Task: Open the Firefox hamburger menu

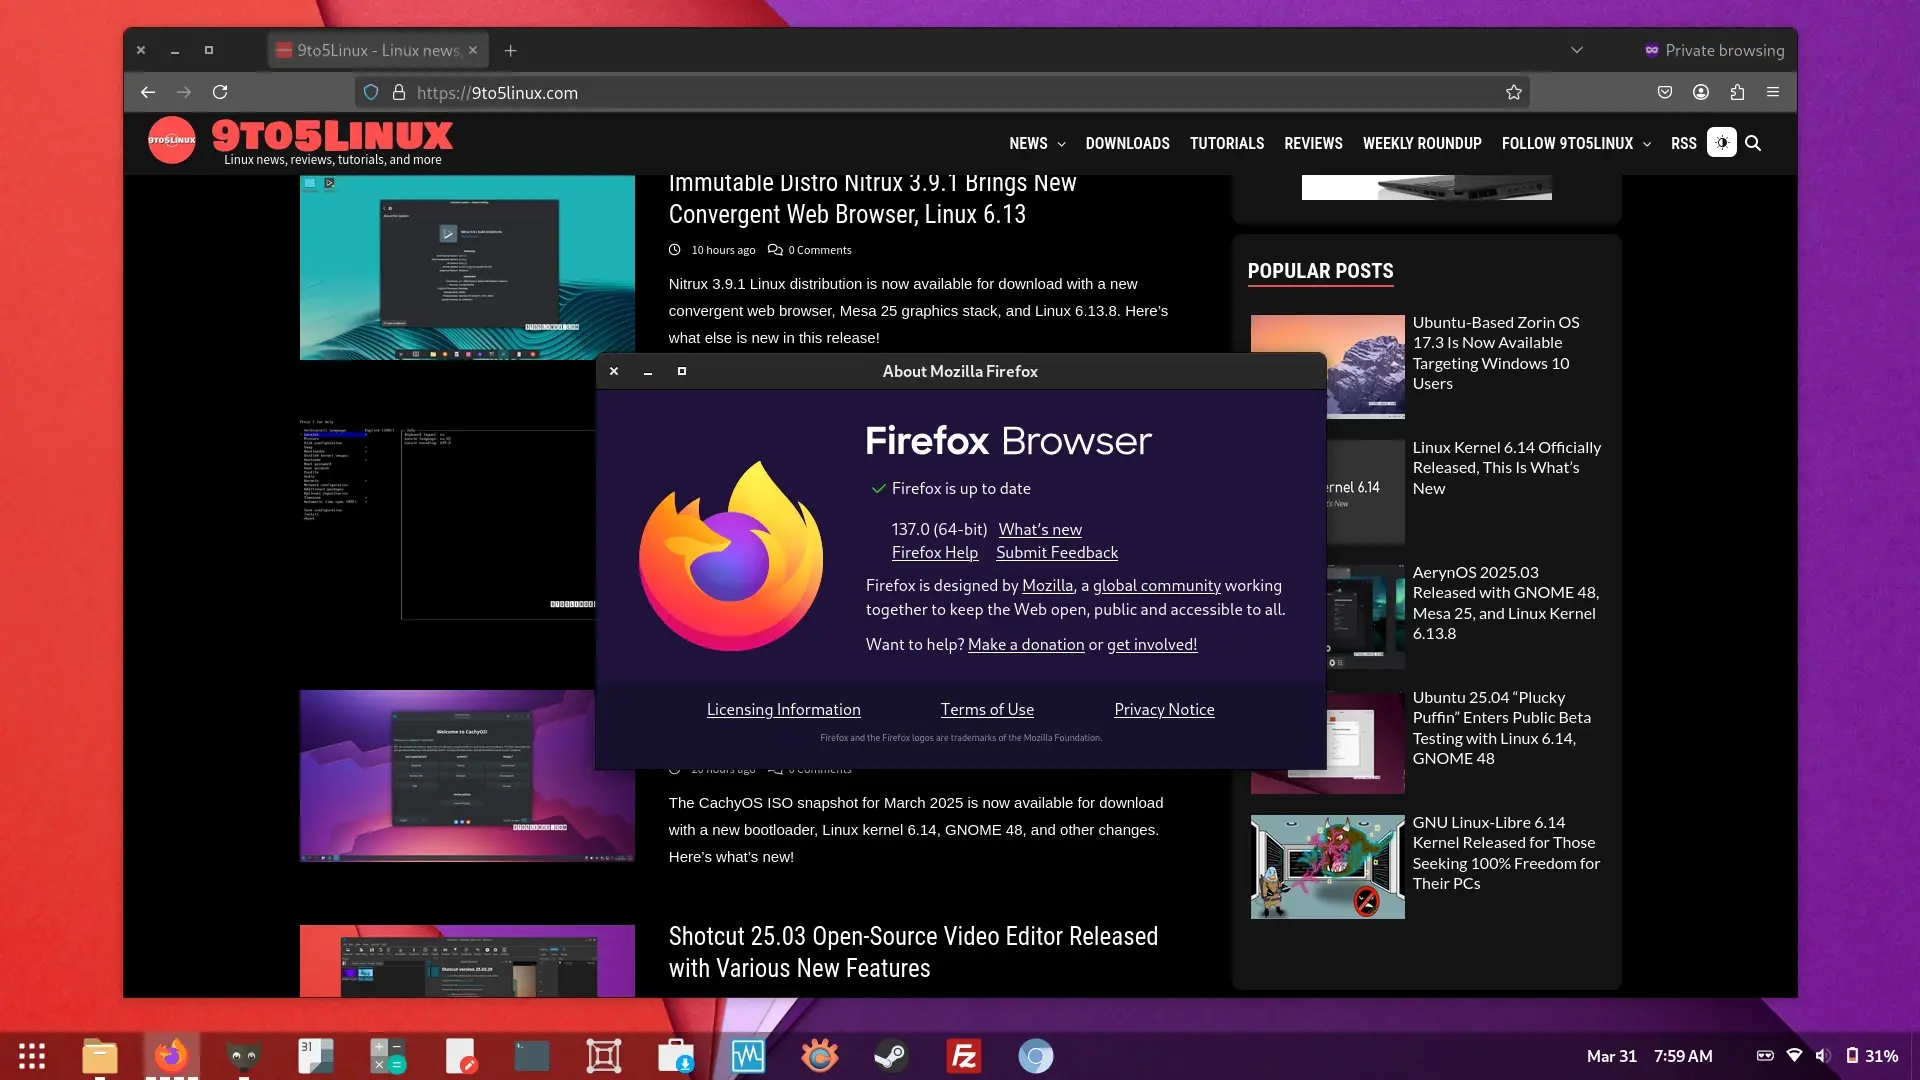Action: click(1773, 92)
